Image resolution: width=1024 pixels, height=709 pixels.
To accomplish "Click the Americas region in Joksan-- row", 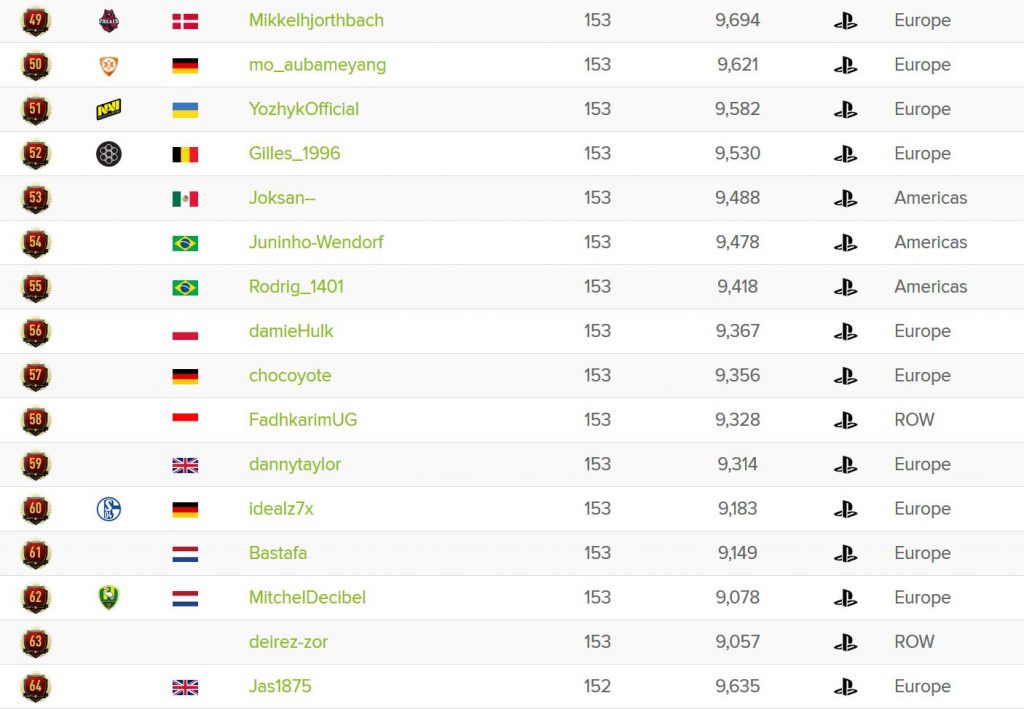I will click(930, 198).
